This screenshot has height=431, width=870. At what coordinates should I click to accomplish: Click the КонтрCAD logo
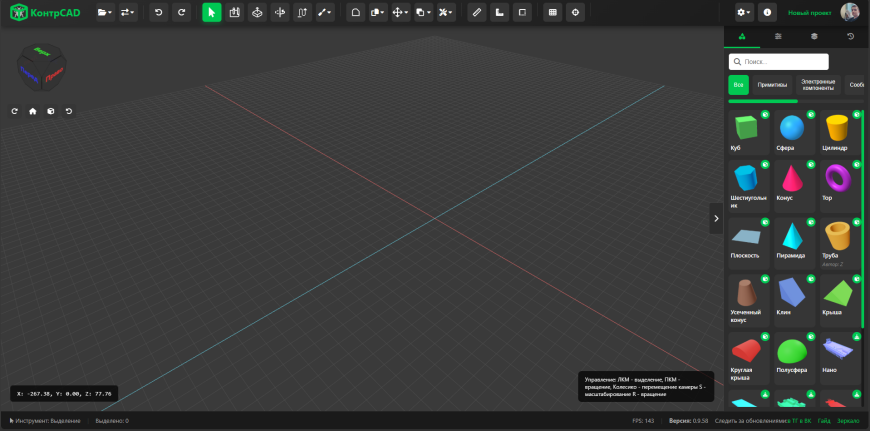(45, 12)
